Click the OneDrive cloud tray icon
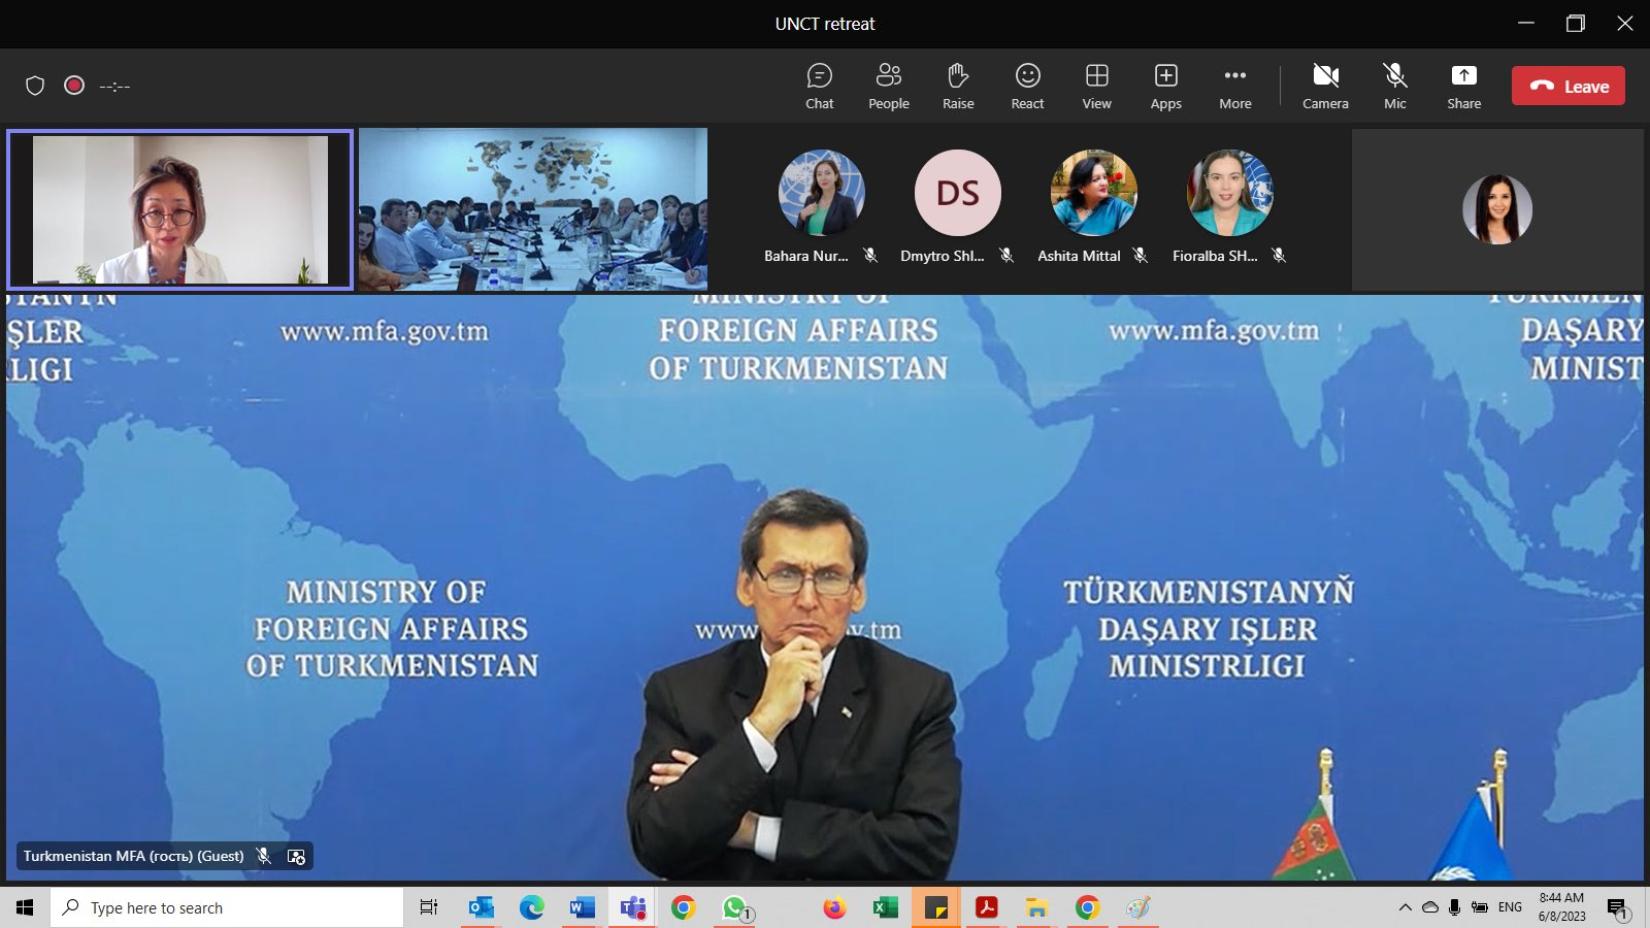This screenshot has height=928, width=1650. [1430, 907]
